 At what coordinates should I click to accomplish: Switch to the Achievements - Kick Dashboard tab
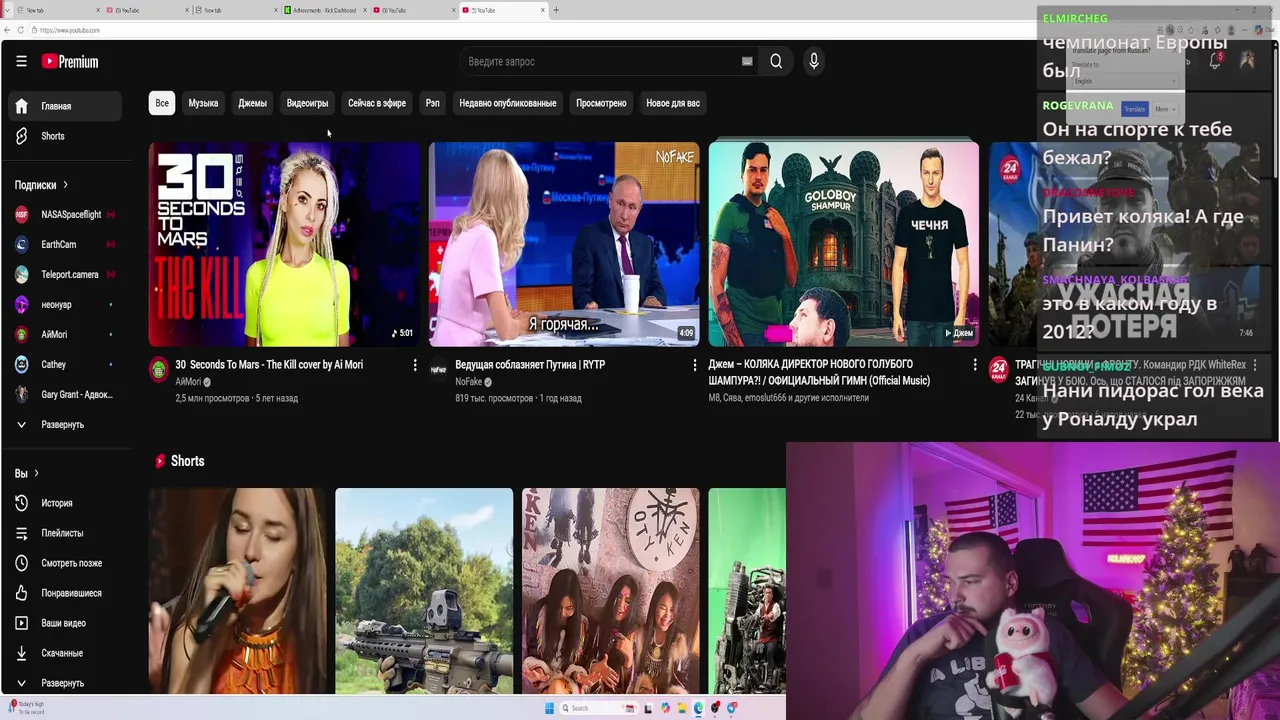(x=322, y=10)
